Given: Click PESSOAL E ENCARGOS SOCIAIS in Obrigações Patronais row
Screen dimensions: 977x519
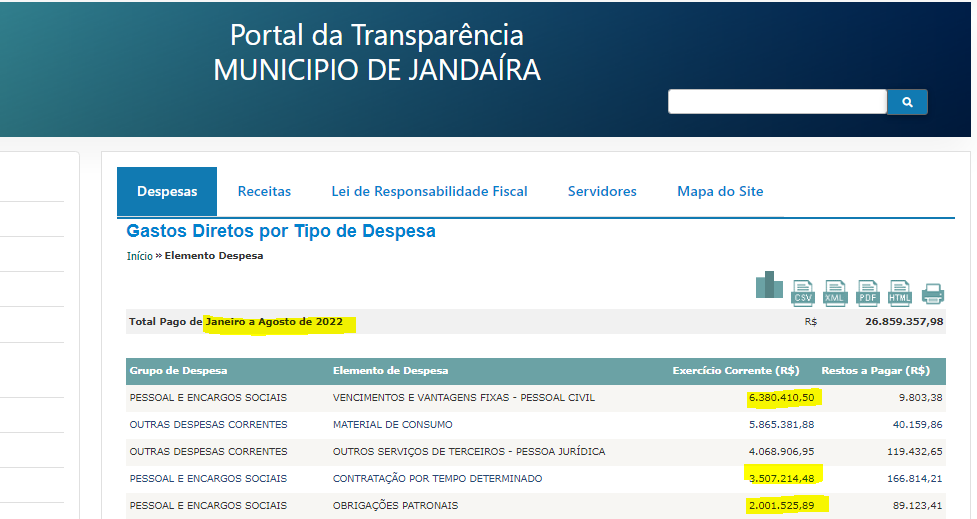Looking at the screenshot, I should [x=208, y=505].
